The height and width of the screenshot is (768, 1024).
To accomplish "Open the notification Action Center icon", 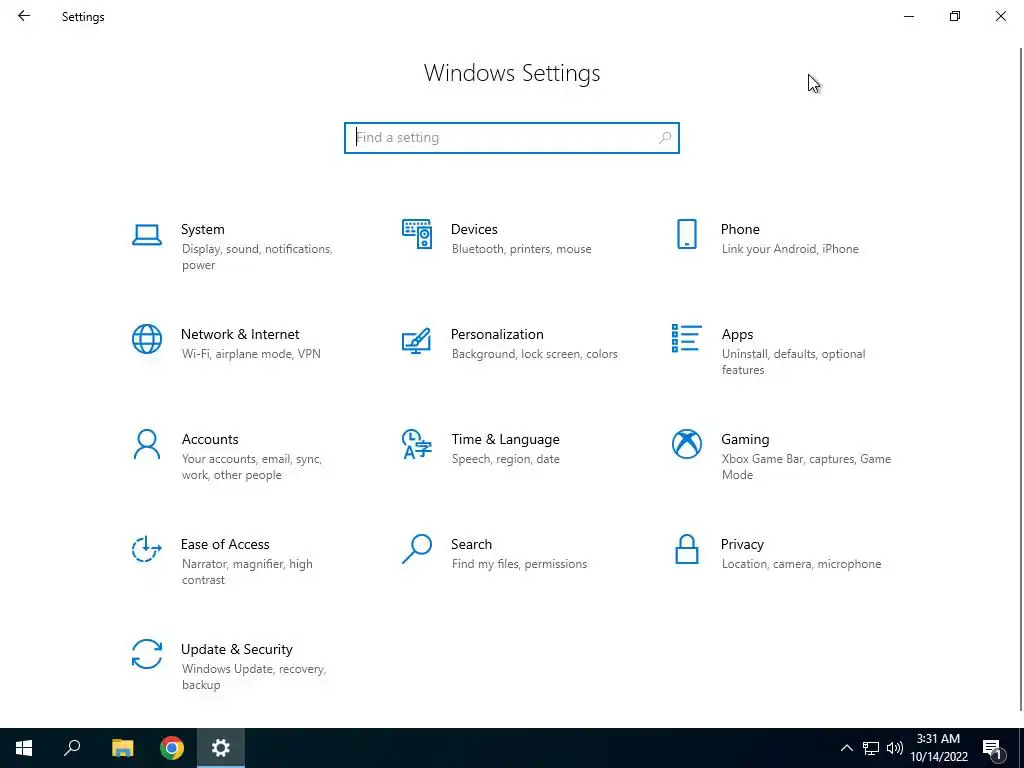I will (x=992, y=749).
